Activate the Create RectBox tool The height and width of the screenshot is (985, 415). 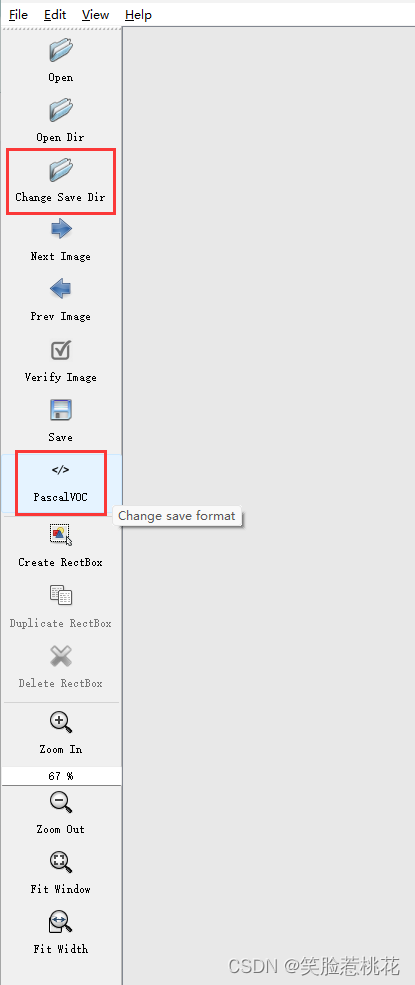(61, 535)
